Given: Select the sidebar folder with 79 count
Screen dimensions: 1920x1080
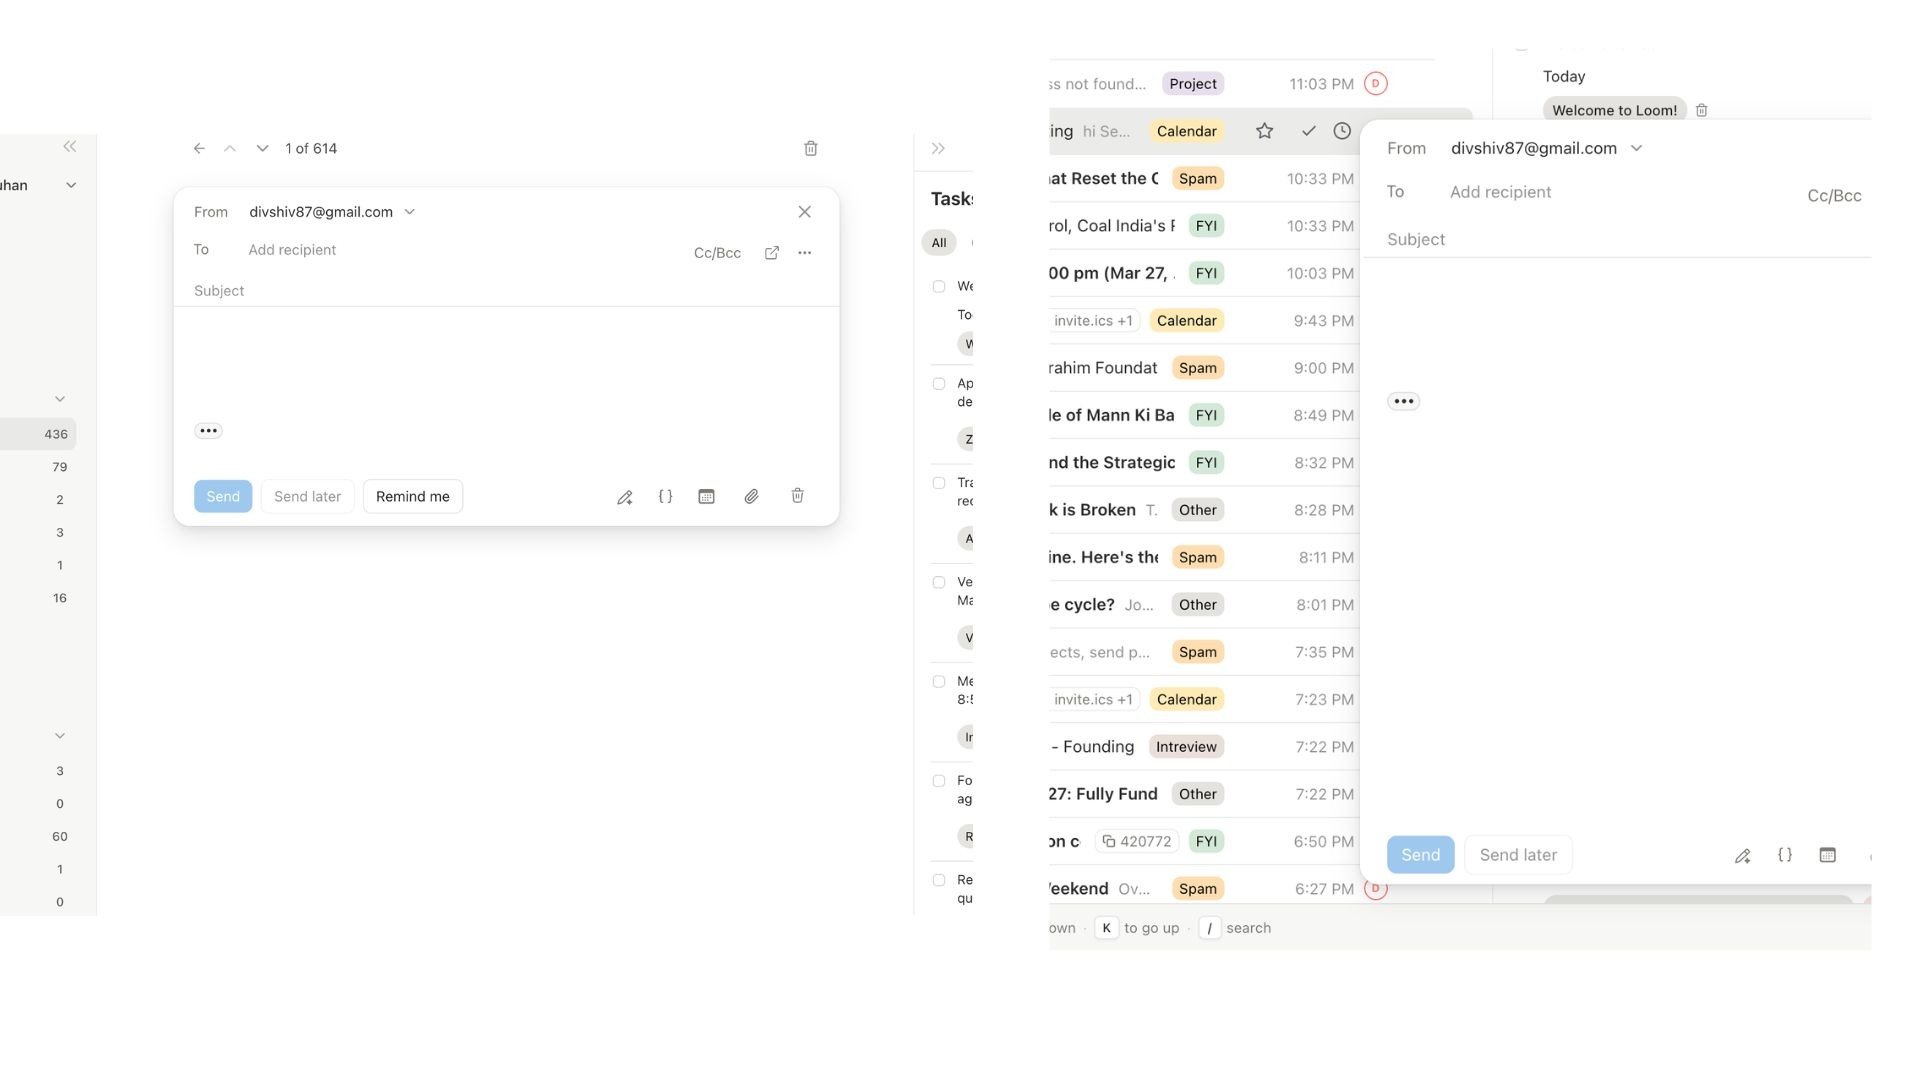Looking at the screenshot, I should (38, 467).
